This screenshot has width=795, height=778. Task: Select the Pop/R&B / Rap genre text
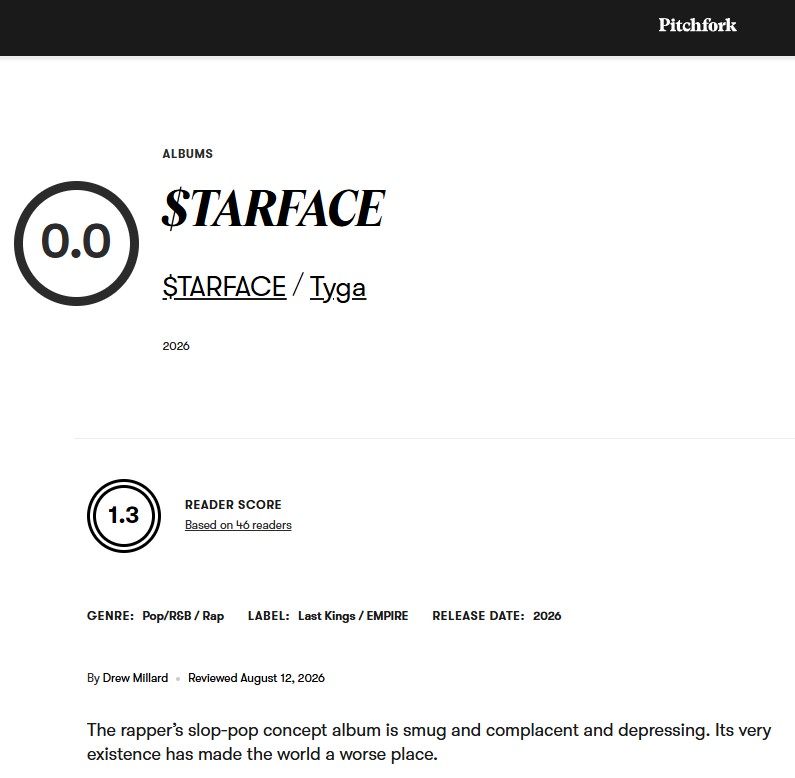(x=183, y=616)
